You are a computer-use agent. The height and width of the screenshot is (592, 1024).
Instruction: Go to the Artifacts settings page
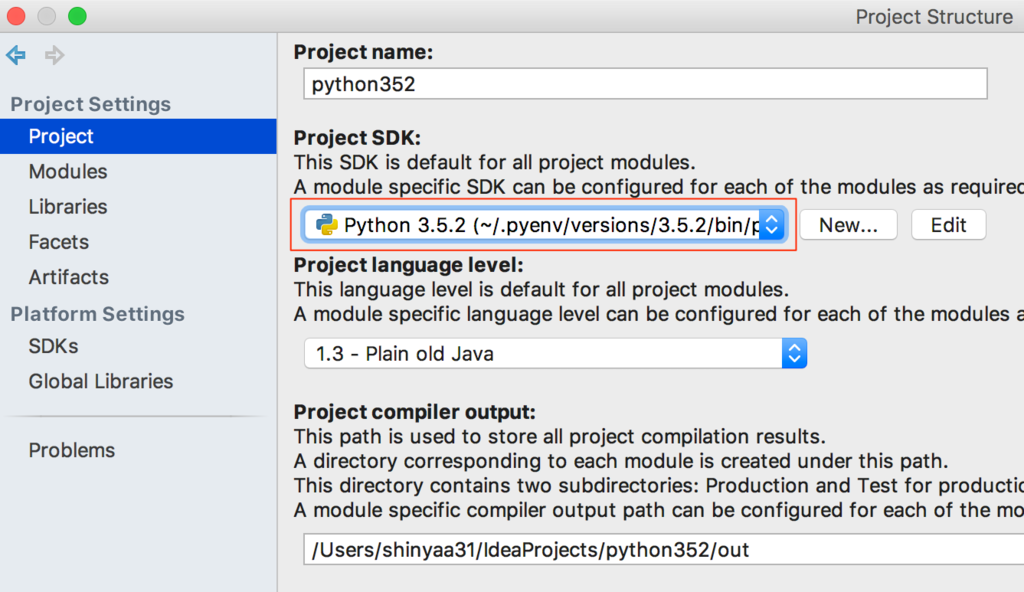(x=69, y=277)
